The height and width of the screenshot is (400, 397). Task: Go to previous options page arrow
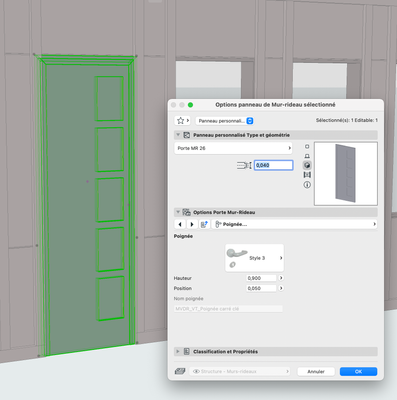point(180,224)
